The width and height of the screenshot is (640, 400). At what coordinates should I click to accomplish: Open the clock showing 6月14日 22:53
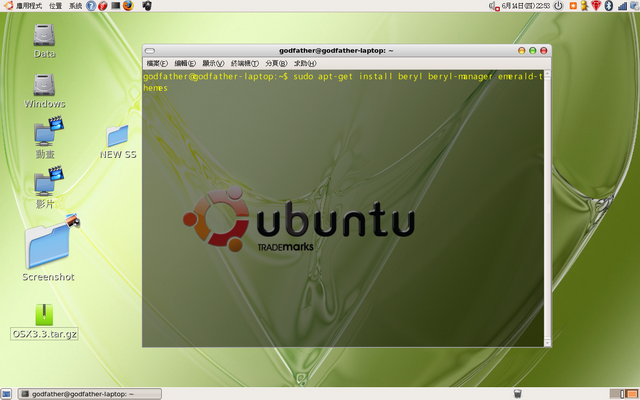click(526, 6)
